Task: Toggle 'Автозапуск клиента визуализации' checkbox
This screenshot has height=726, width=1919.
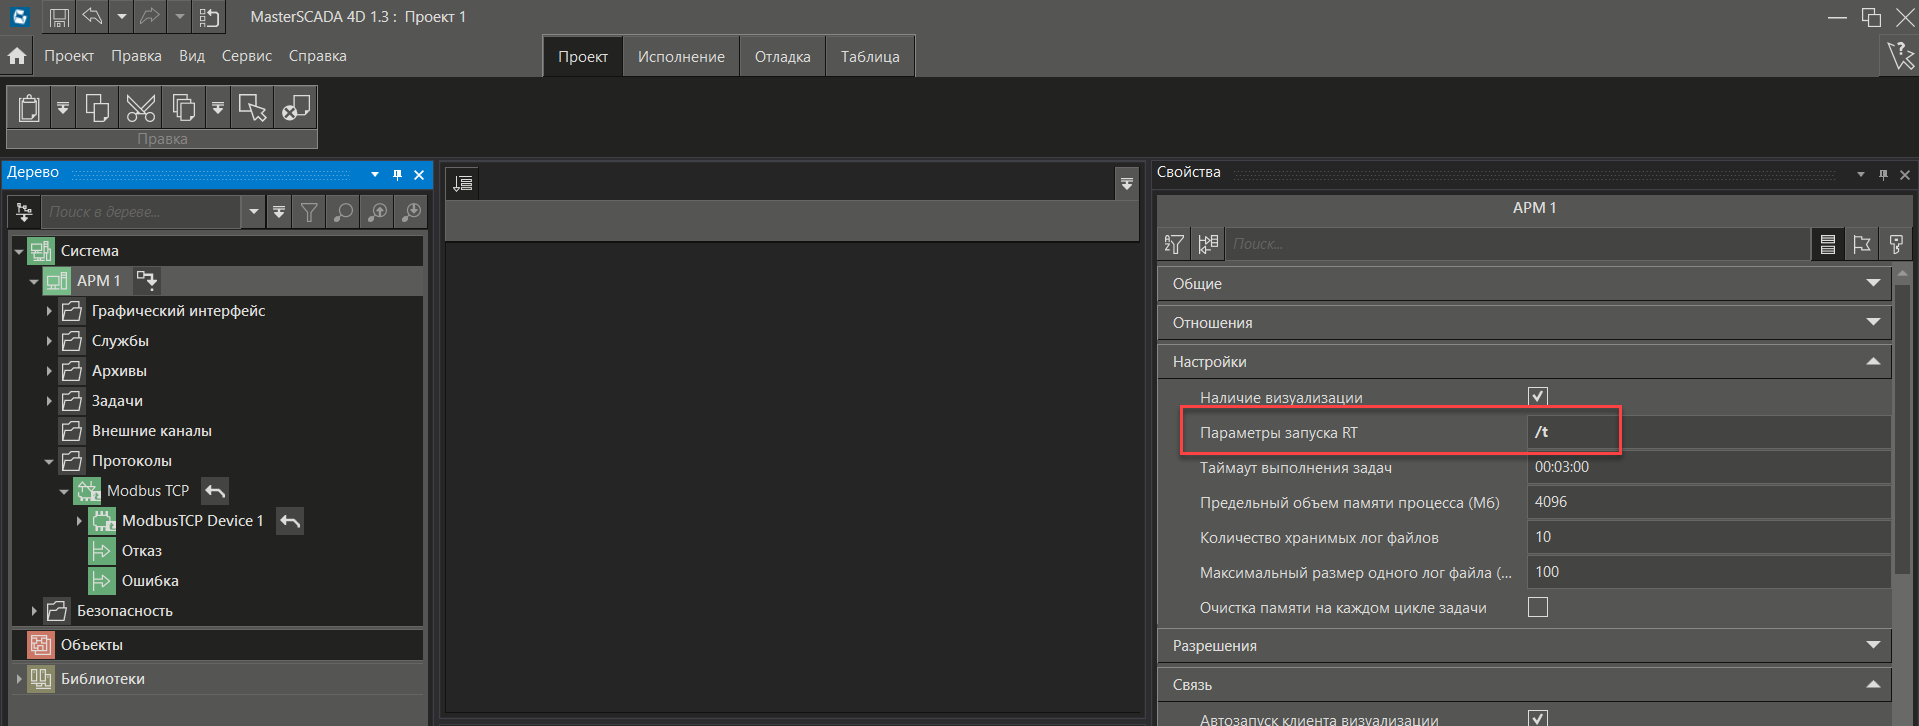Action: tap(1538, 717)
